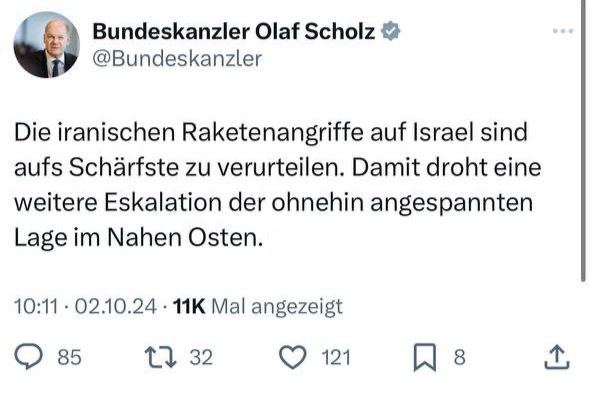The height and width of the screenshot is (395, 590).
Task: Click the 'Mal angezeigt' views label
Action: point(277,307)
